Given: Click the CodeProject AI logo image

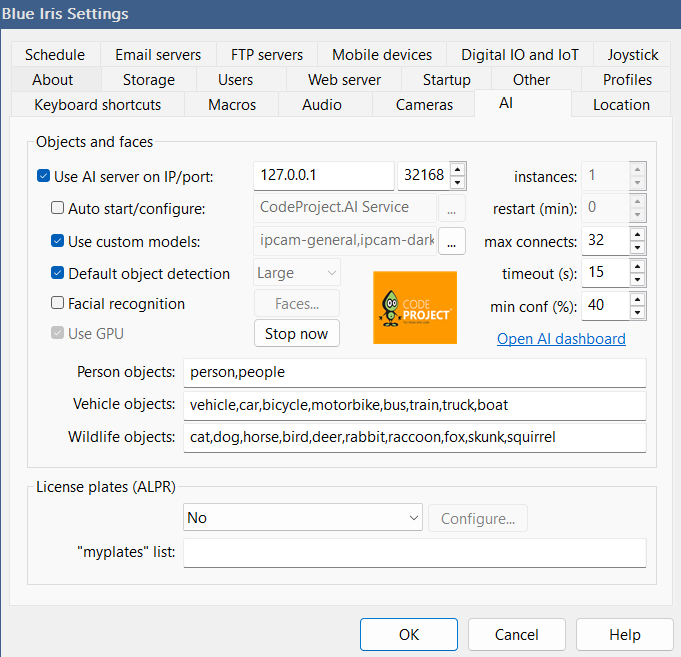Looking at the screenshot, I should [x=414, y=307].
